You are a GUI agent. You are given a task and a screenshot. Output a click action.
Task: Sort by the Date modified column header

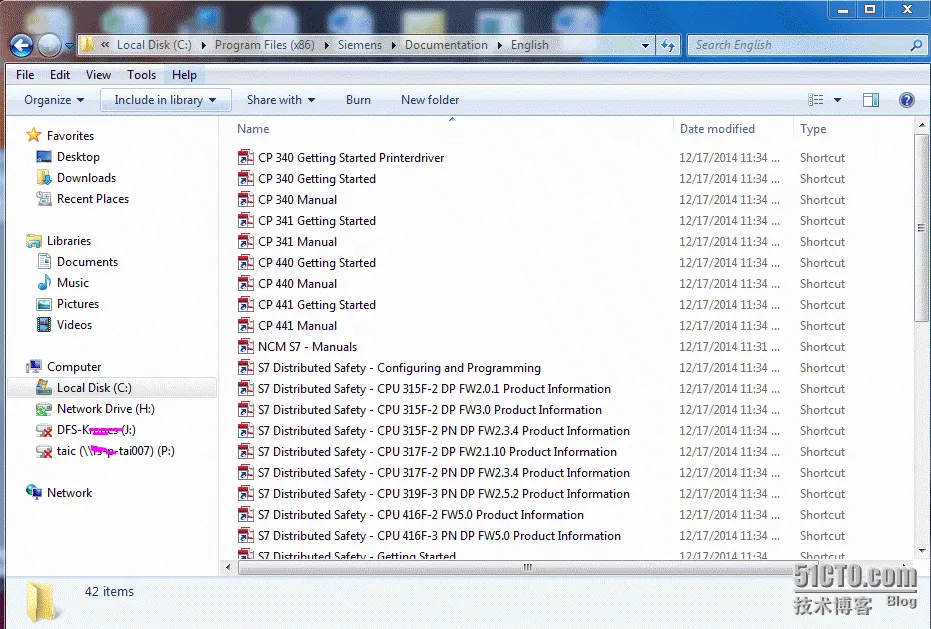[x=717, y=129]
